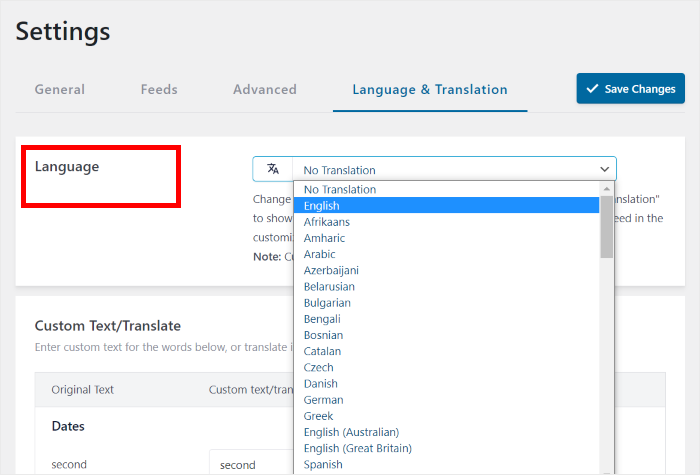Viewport: 700px width, 475px height.
Task: Expand the language dropdown chevron
Action: (x=604, y=170)
